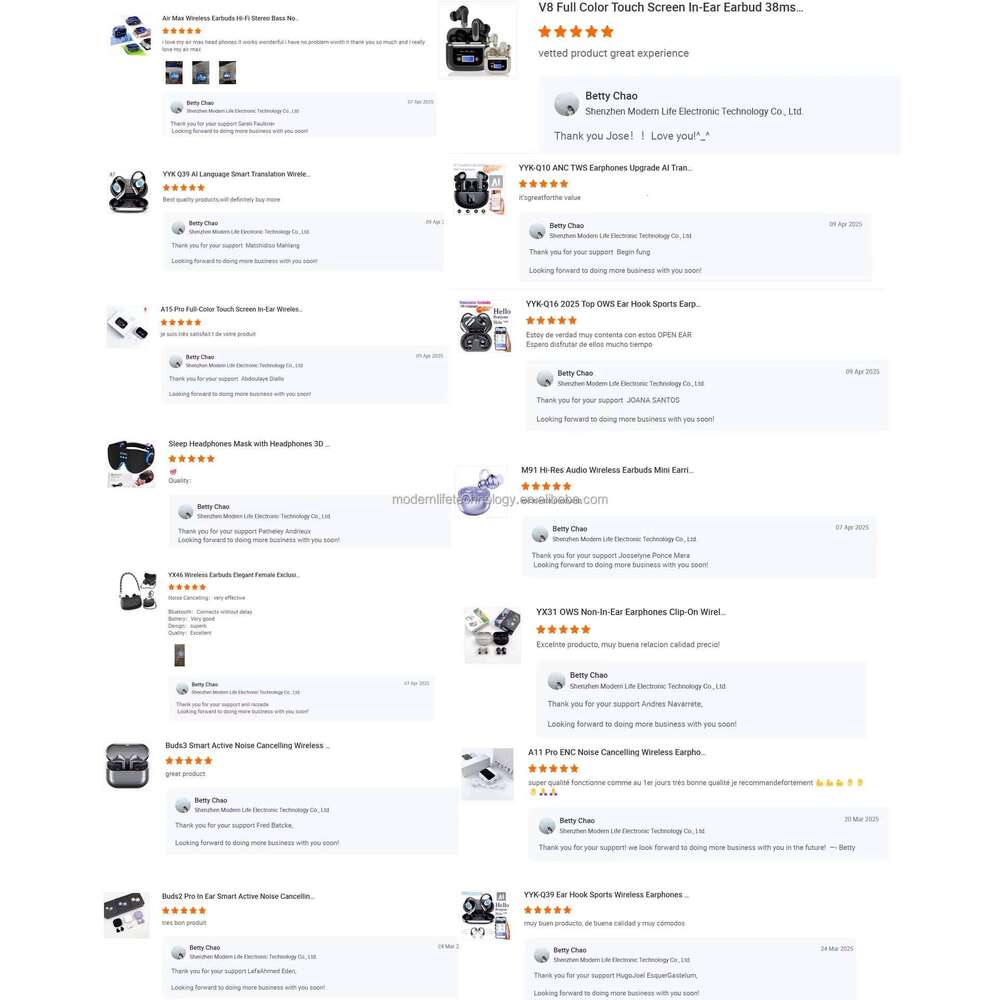Click the V8 Full Color Touch Screen title

tap(670, 8)
